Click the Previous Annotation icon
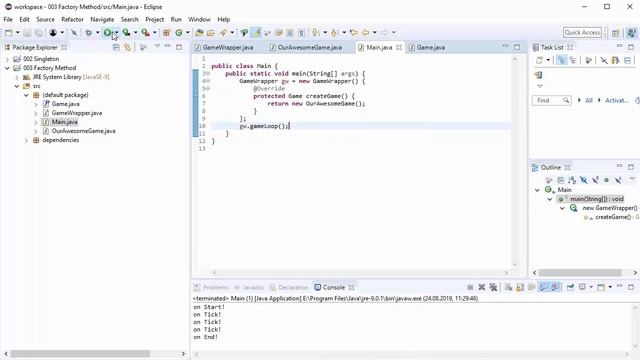Screen dimensions: 640x360 [335, 33]
